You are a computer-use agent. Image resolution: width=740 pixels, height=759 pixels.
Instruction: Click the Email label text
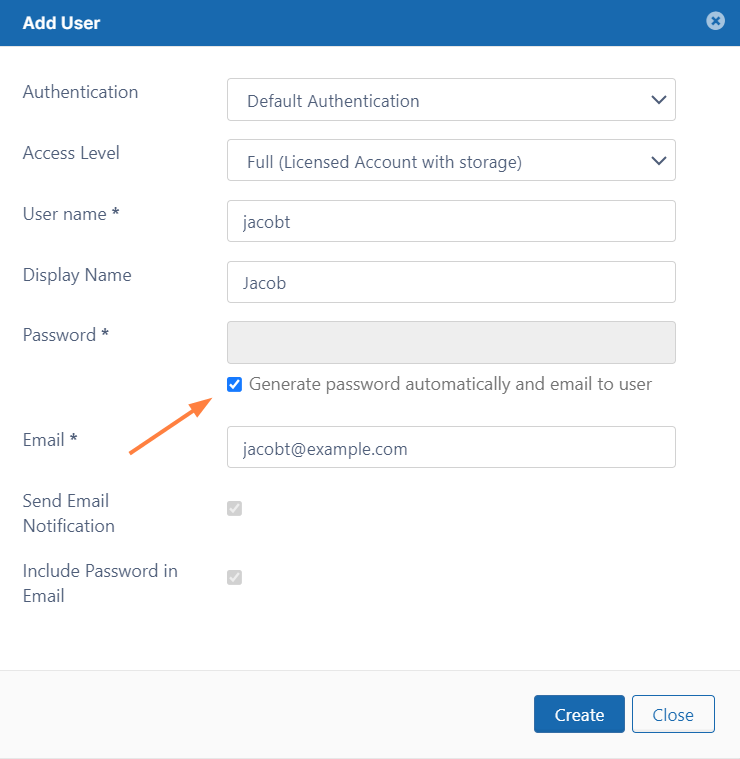[50, 440]
